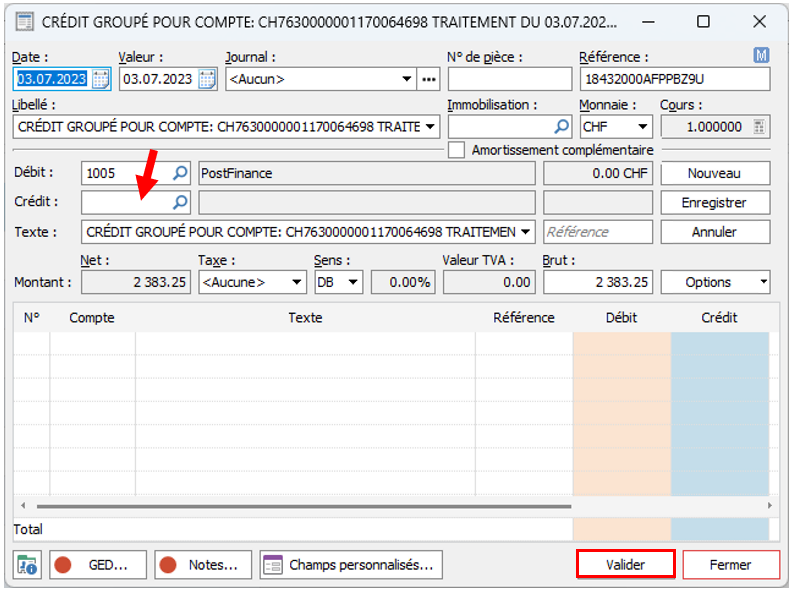Click the ellipsis button next to Journal
Viewport: 792px width, 591px height.
click(429, 79)
